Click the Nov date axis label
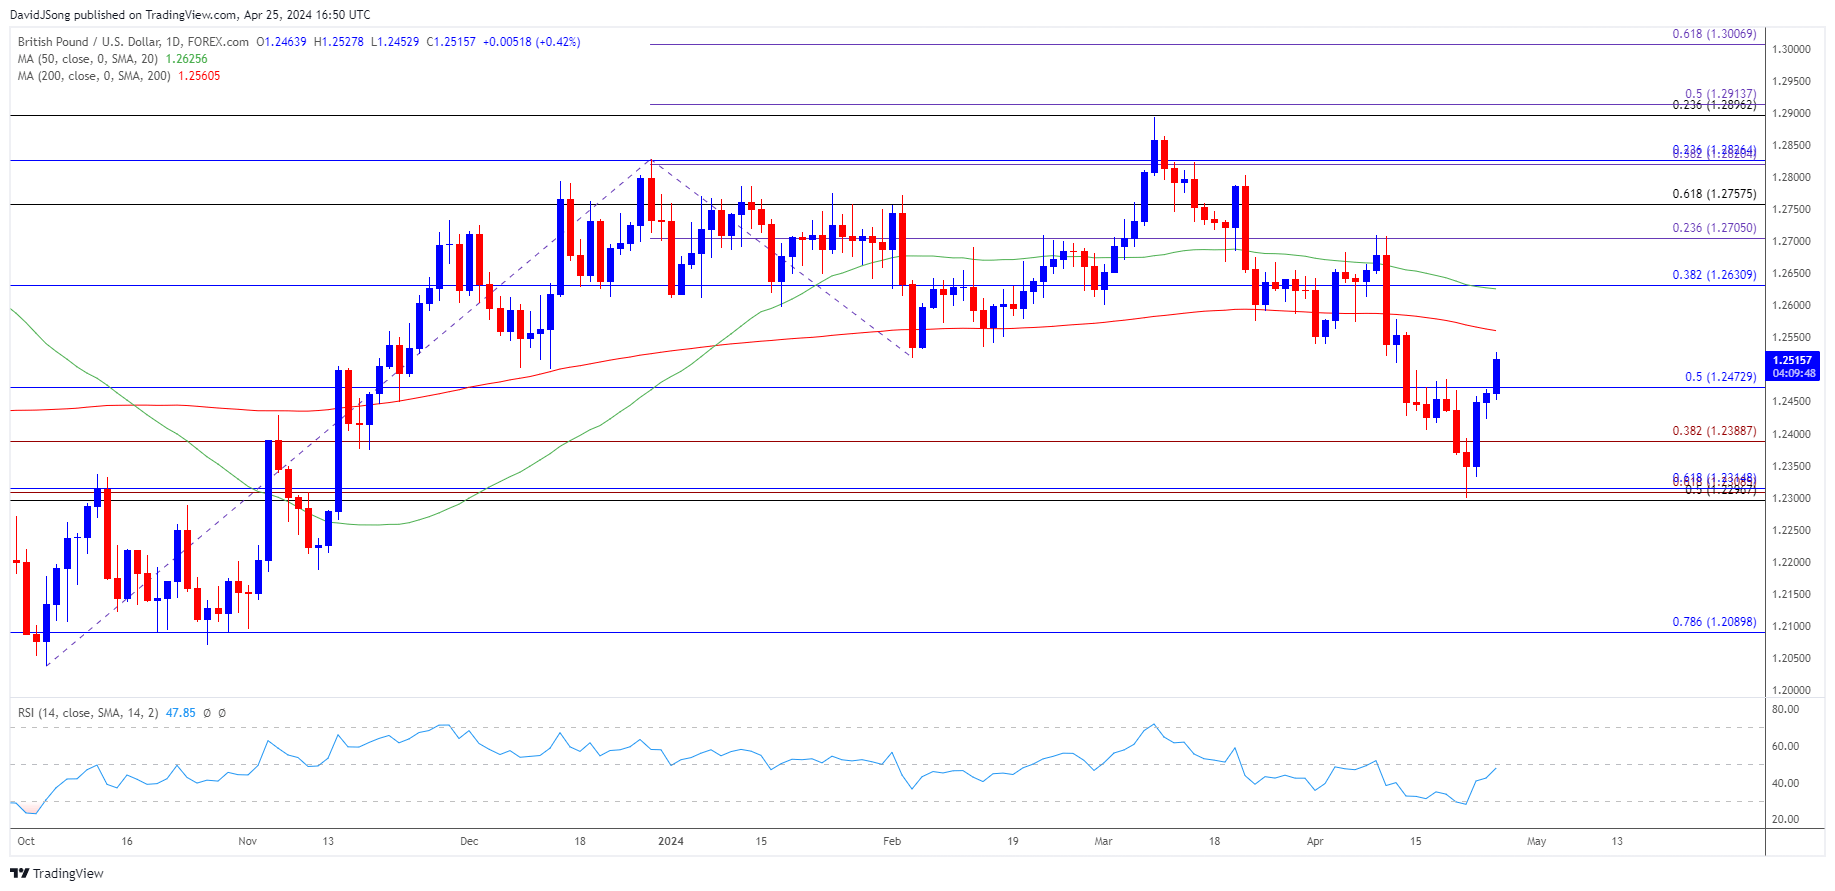1835x891 pixels. coord(247,842)
